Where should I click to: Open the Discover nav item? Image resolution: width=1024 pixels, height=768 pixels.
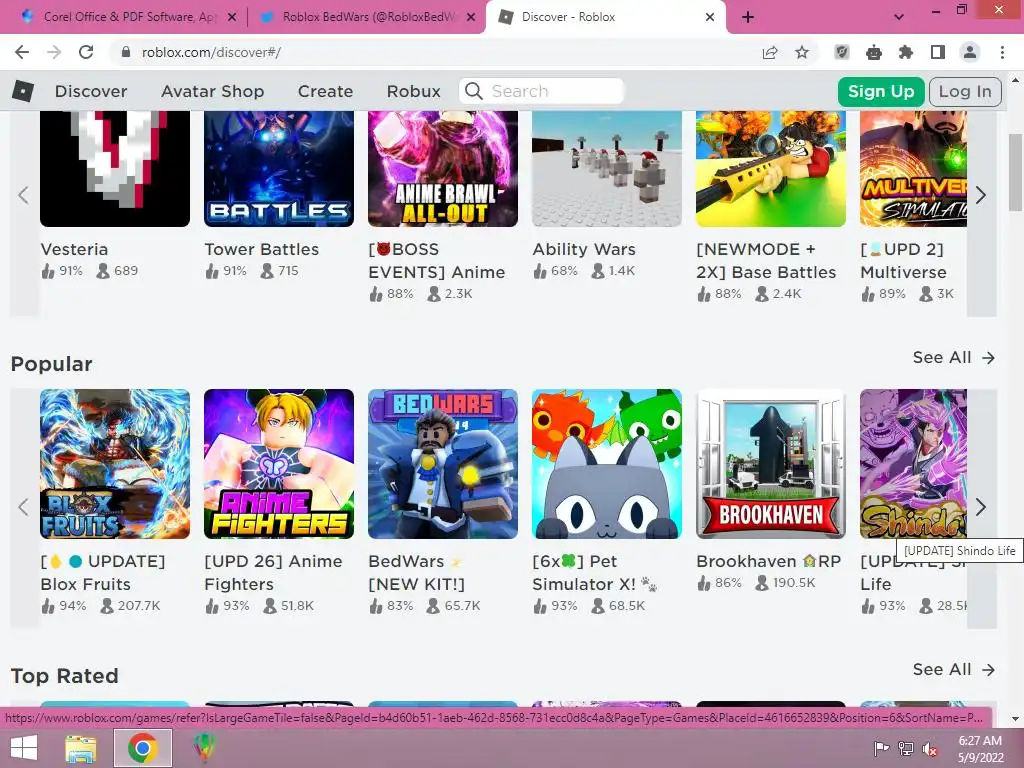pos(91,91)
